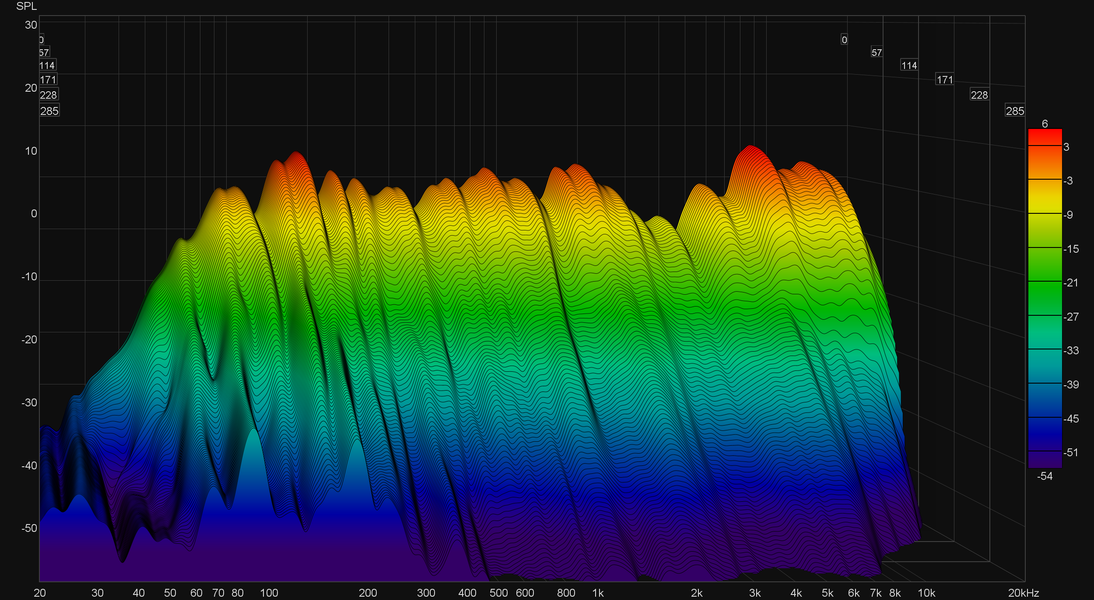This screenshot has height=600, width=1094.
Task: Select the 500 Hz frequency label
Action: [x=499, y=593]
